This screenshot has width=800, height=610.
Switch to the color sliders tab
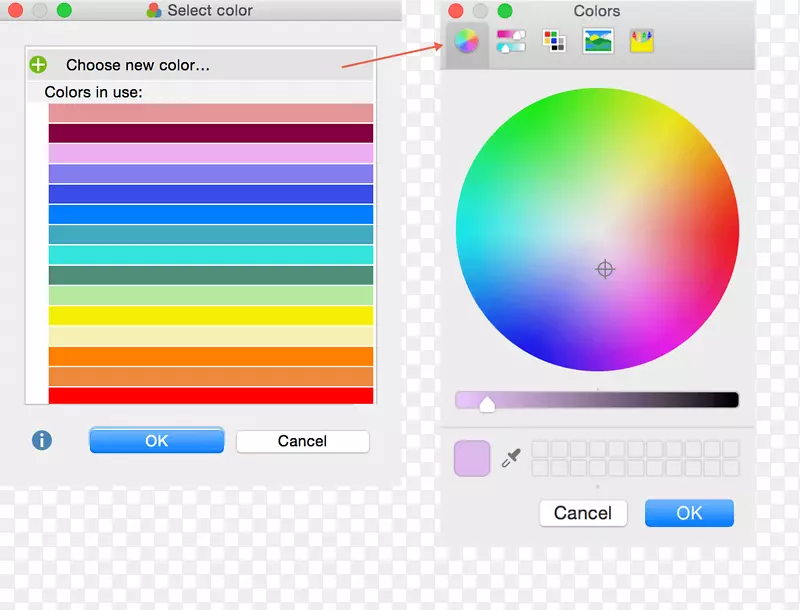[511, 41]
